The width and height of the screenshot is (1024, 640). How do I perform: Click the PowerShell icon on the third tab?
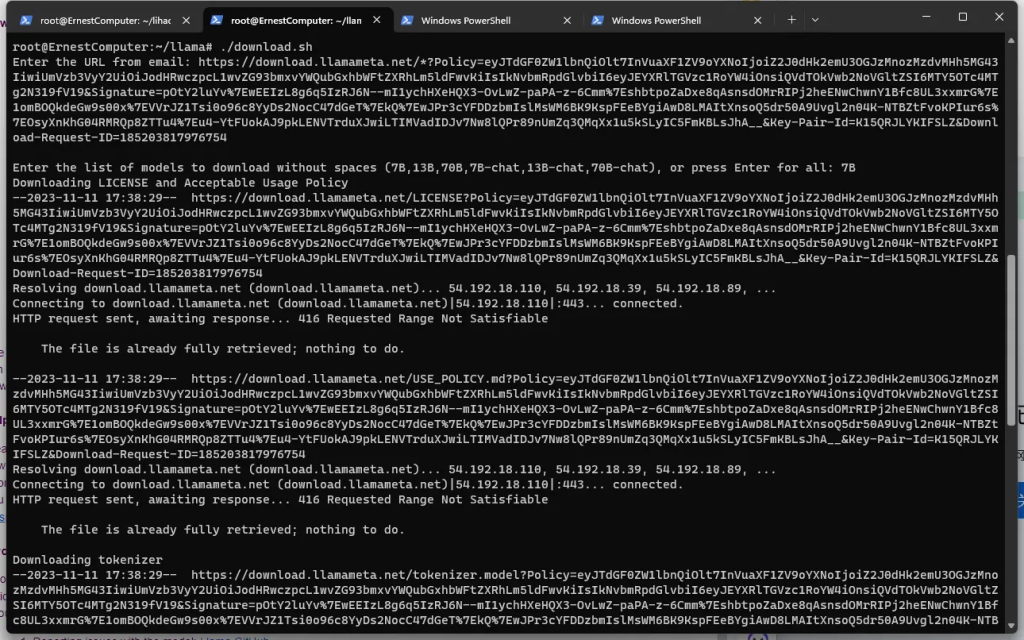tap(406, 19)
